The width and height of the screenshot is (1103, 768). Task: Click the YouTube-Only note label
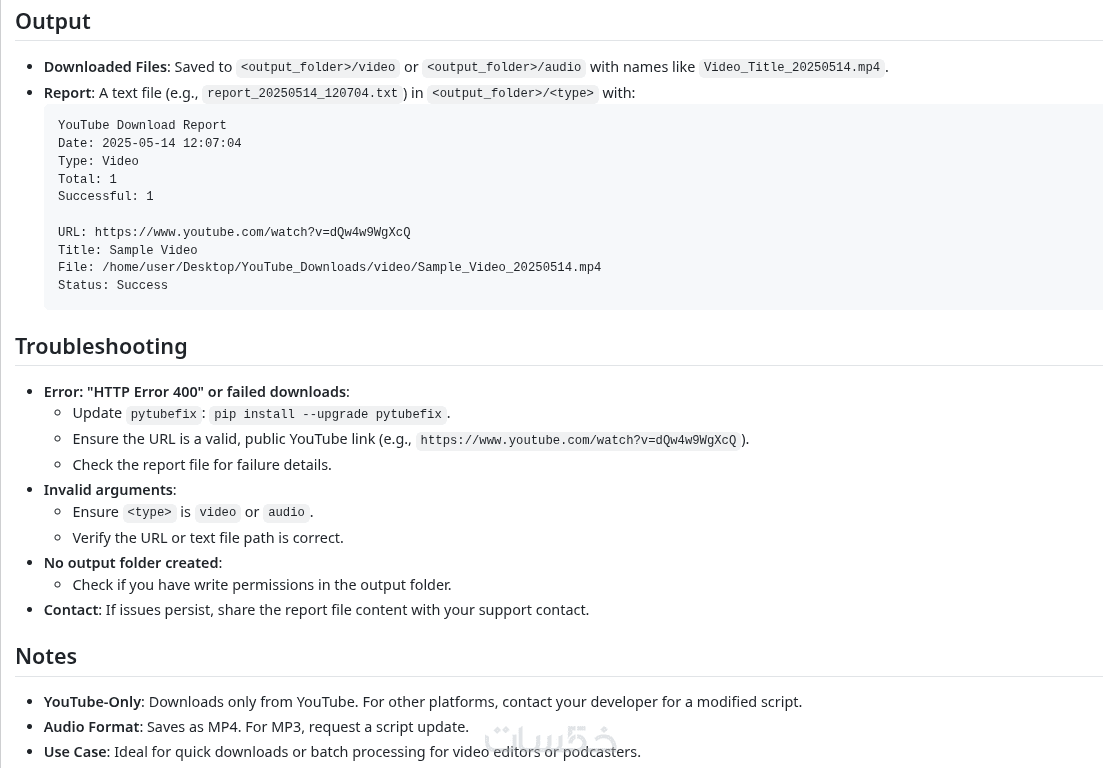pos(93,702)
